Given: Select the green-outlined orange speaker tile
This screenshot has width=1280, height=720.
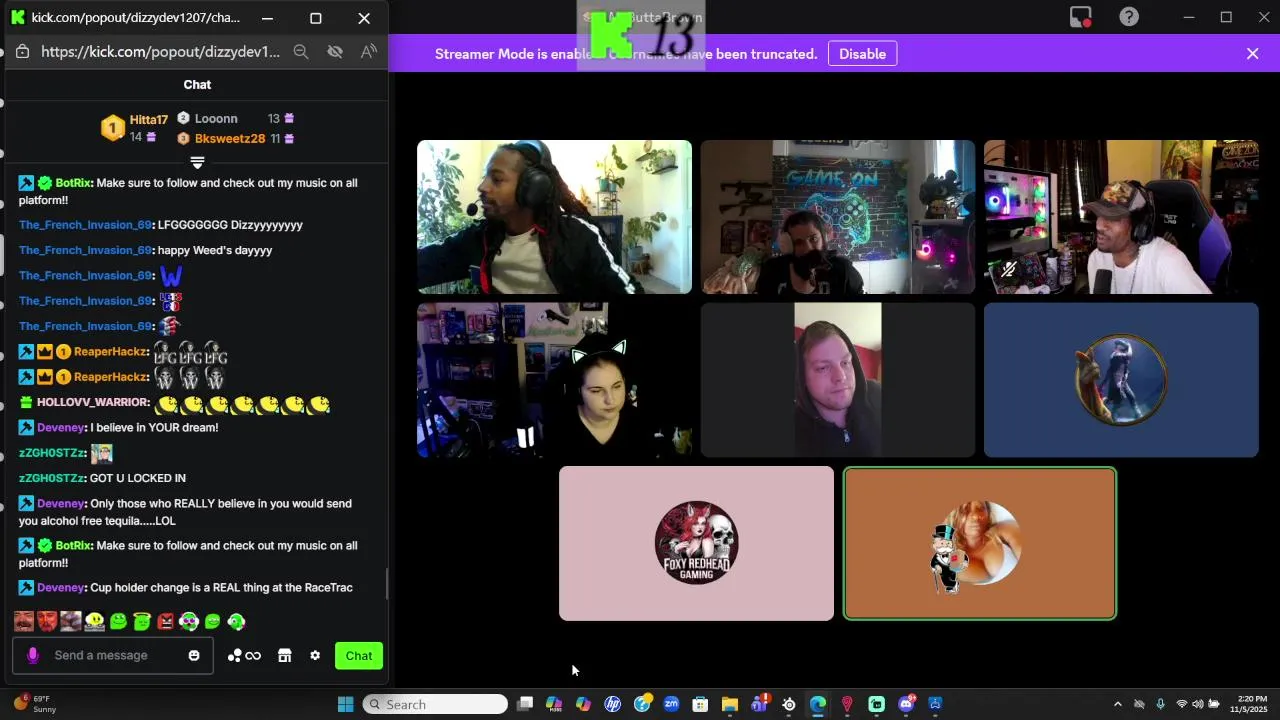Looking at the screenshot, I should pos(980,543).
